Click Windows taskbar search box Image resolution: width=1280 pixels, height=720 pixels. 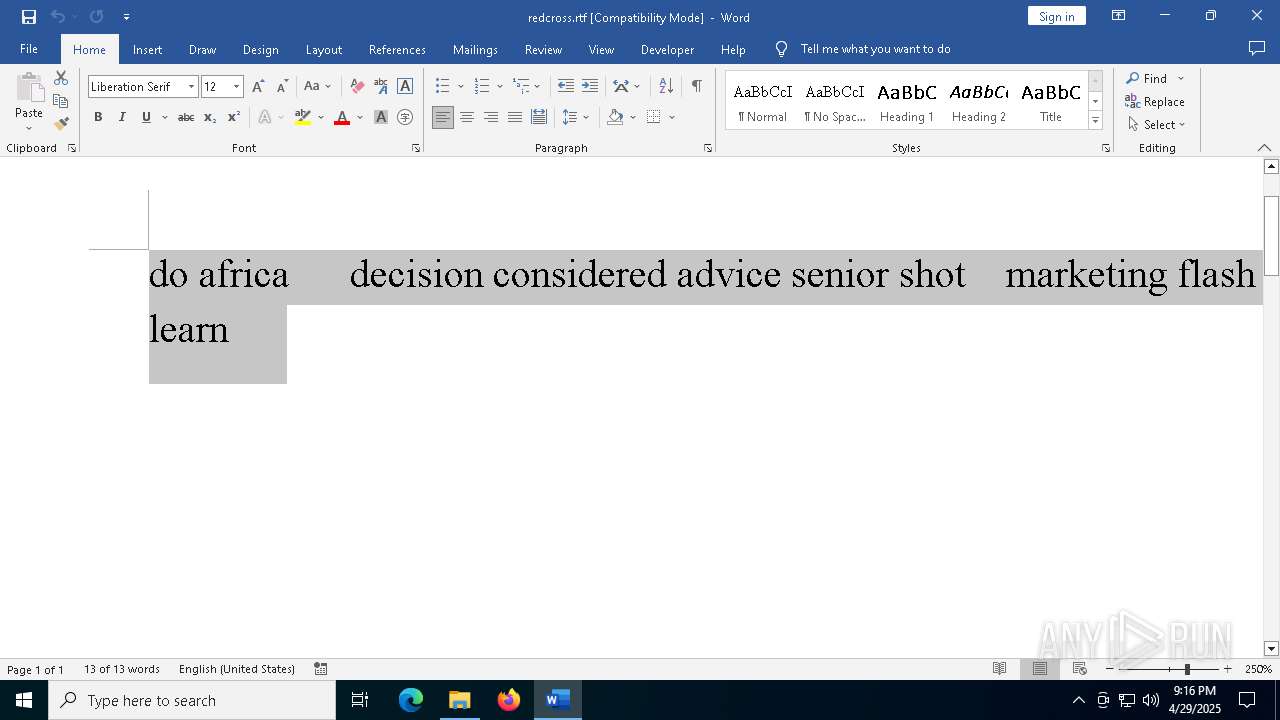click(x=192, y=700)
